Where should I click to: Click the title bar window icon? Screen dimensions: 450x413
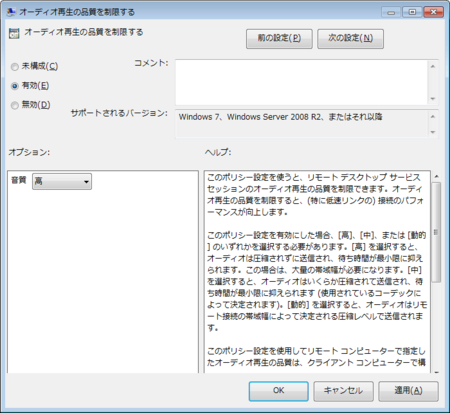pyautogui.click(x=11, y=12)
